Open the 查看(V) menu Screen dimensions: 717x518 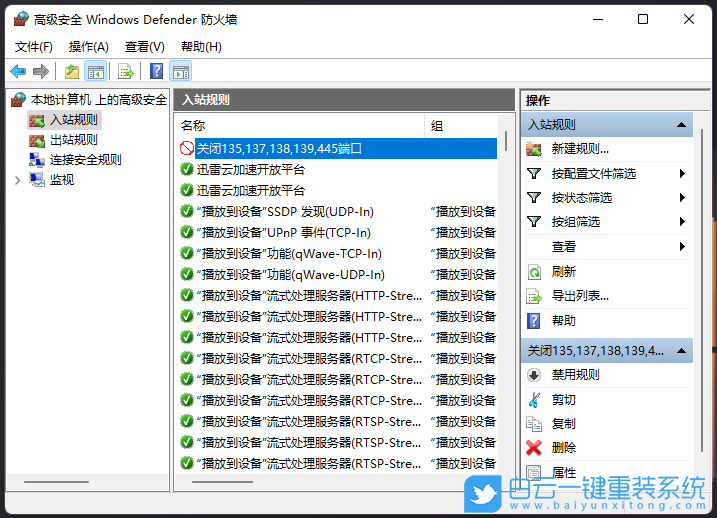[x=144, y=47]
